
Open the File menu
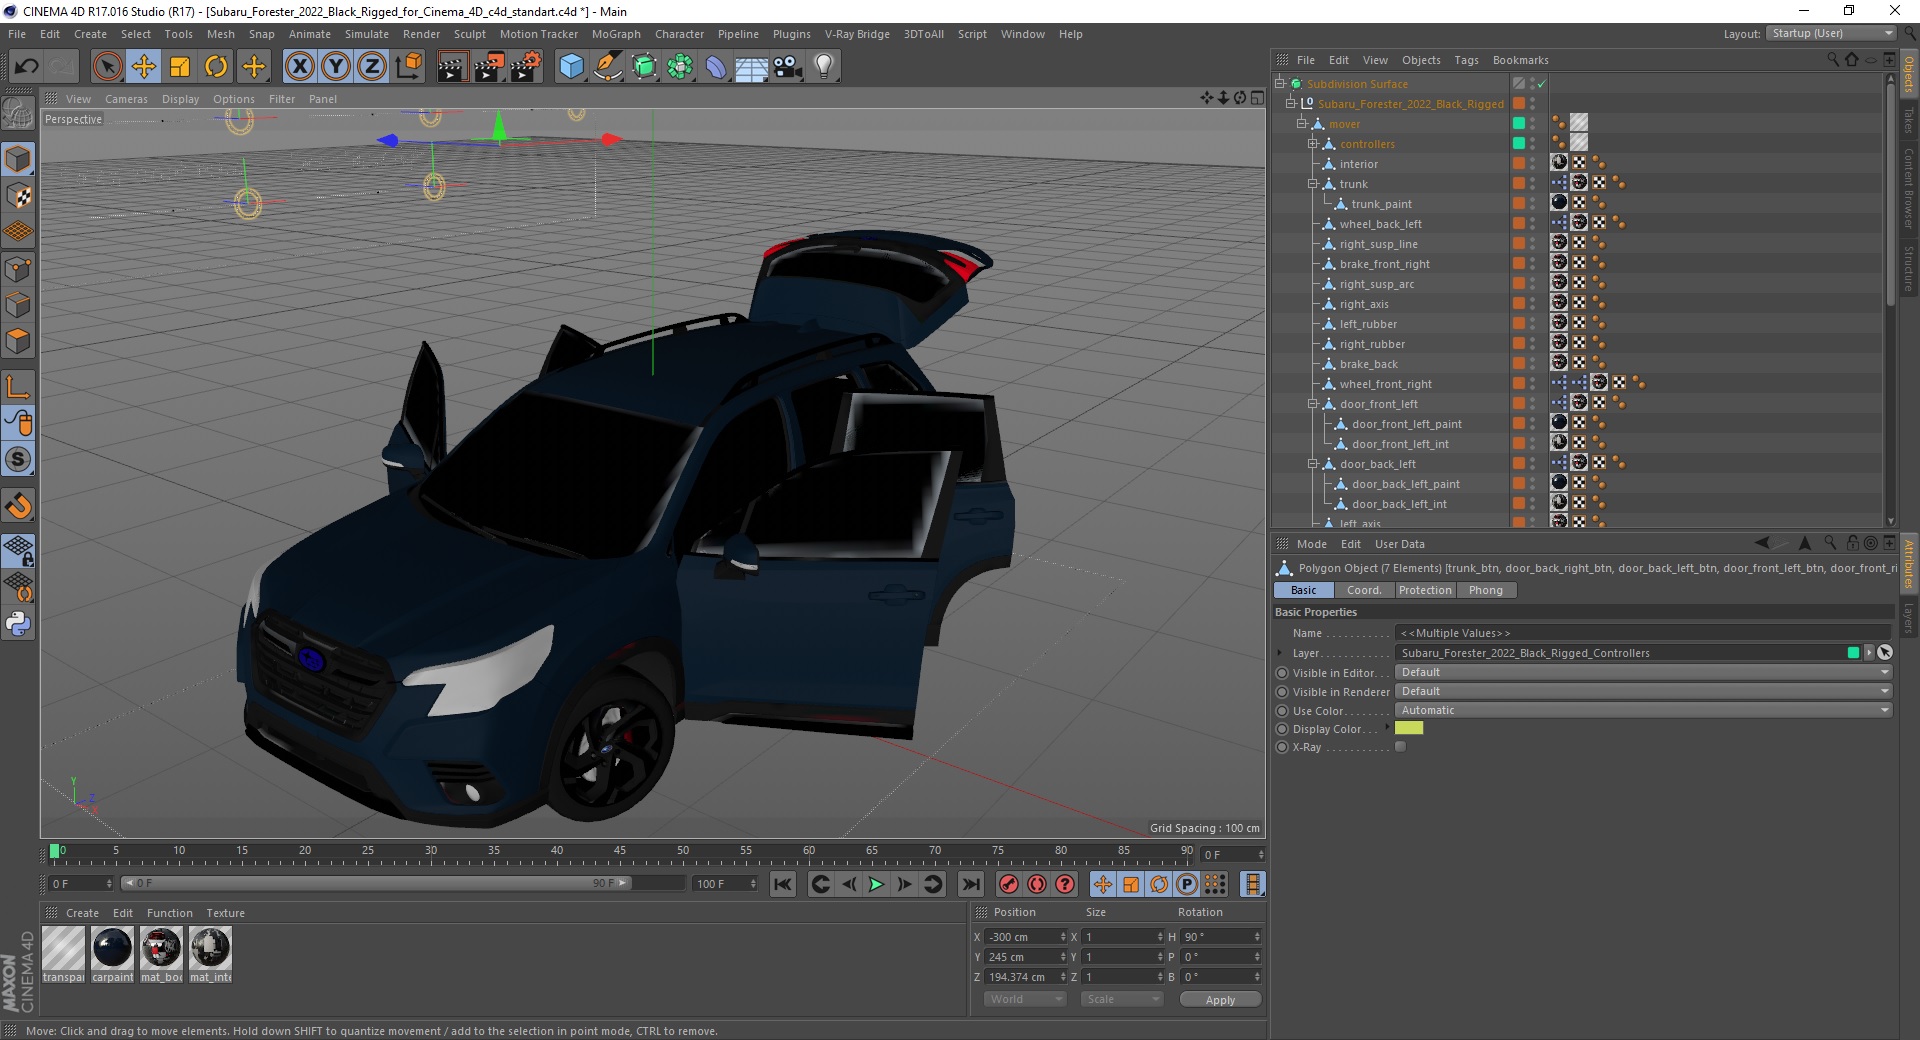(17, 34)
